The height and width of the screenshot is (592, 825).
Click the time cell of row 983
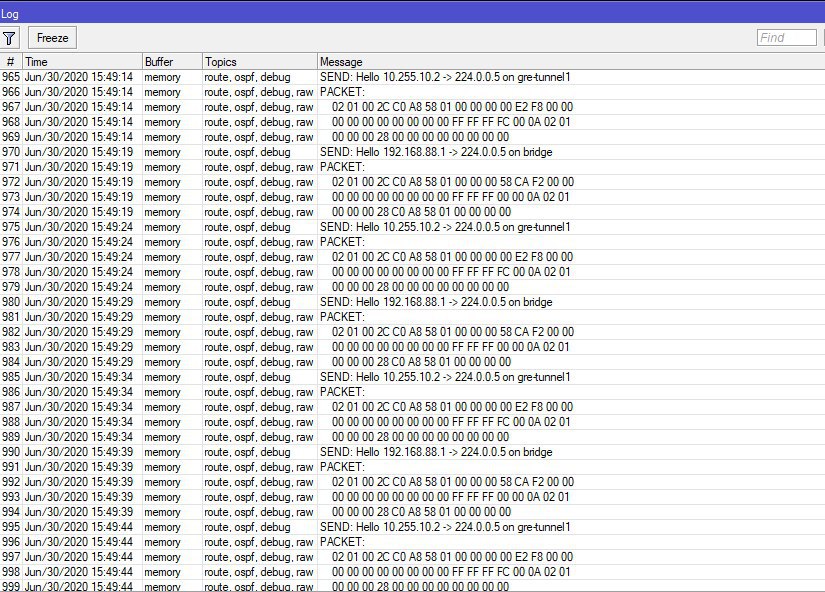(79, 347)
